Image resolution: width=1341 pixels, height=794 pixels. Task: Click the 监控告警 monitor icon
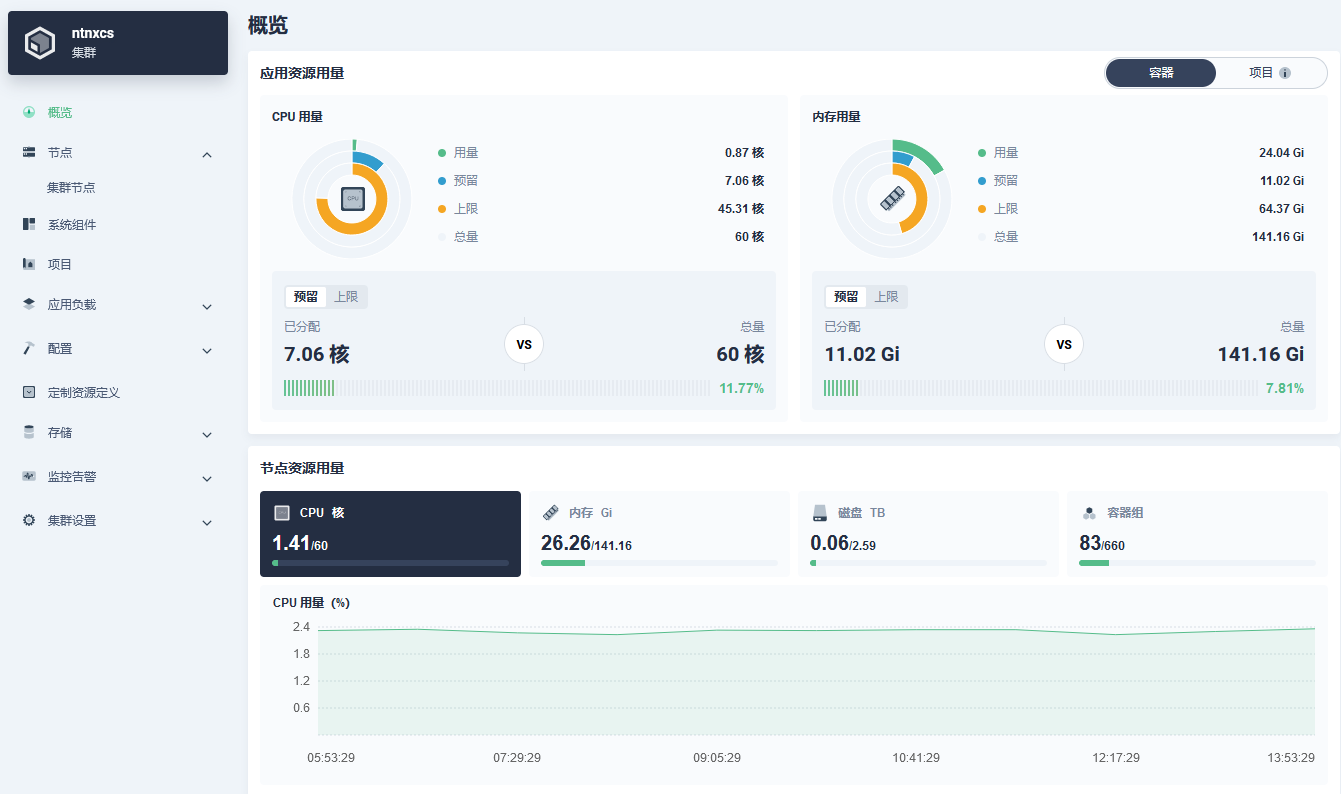click(x=29, y=476)
